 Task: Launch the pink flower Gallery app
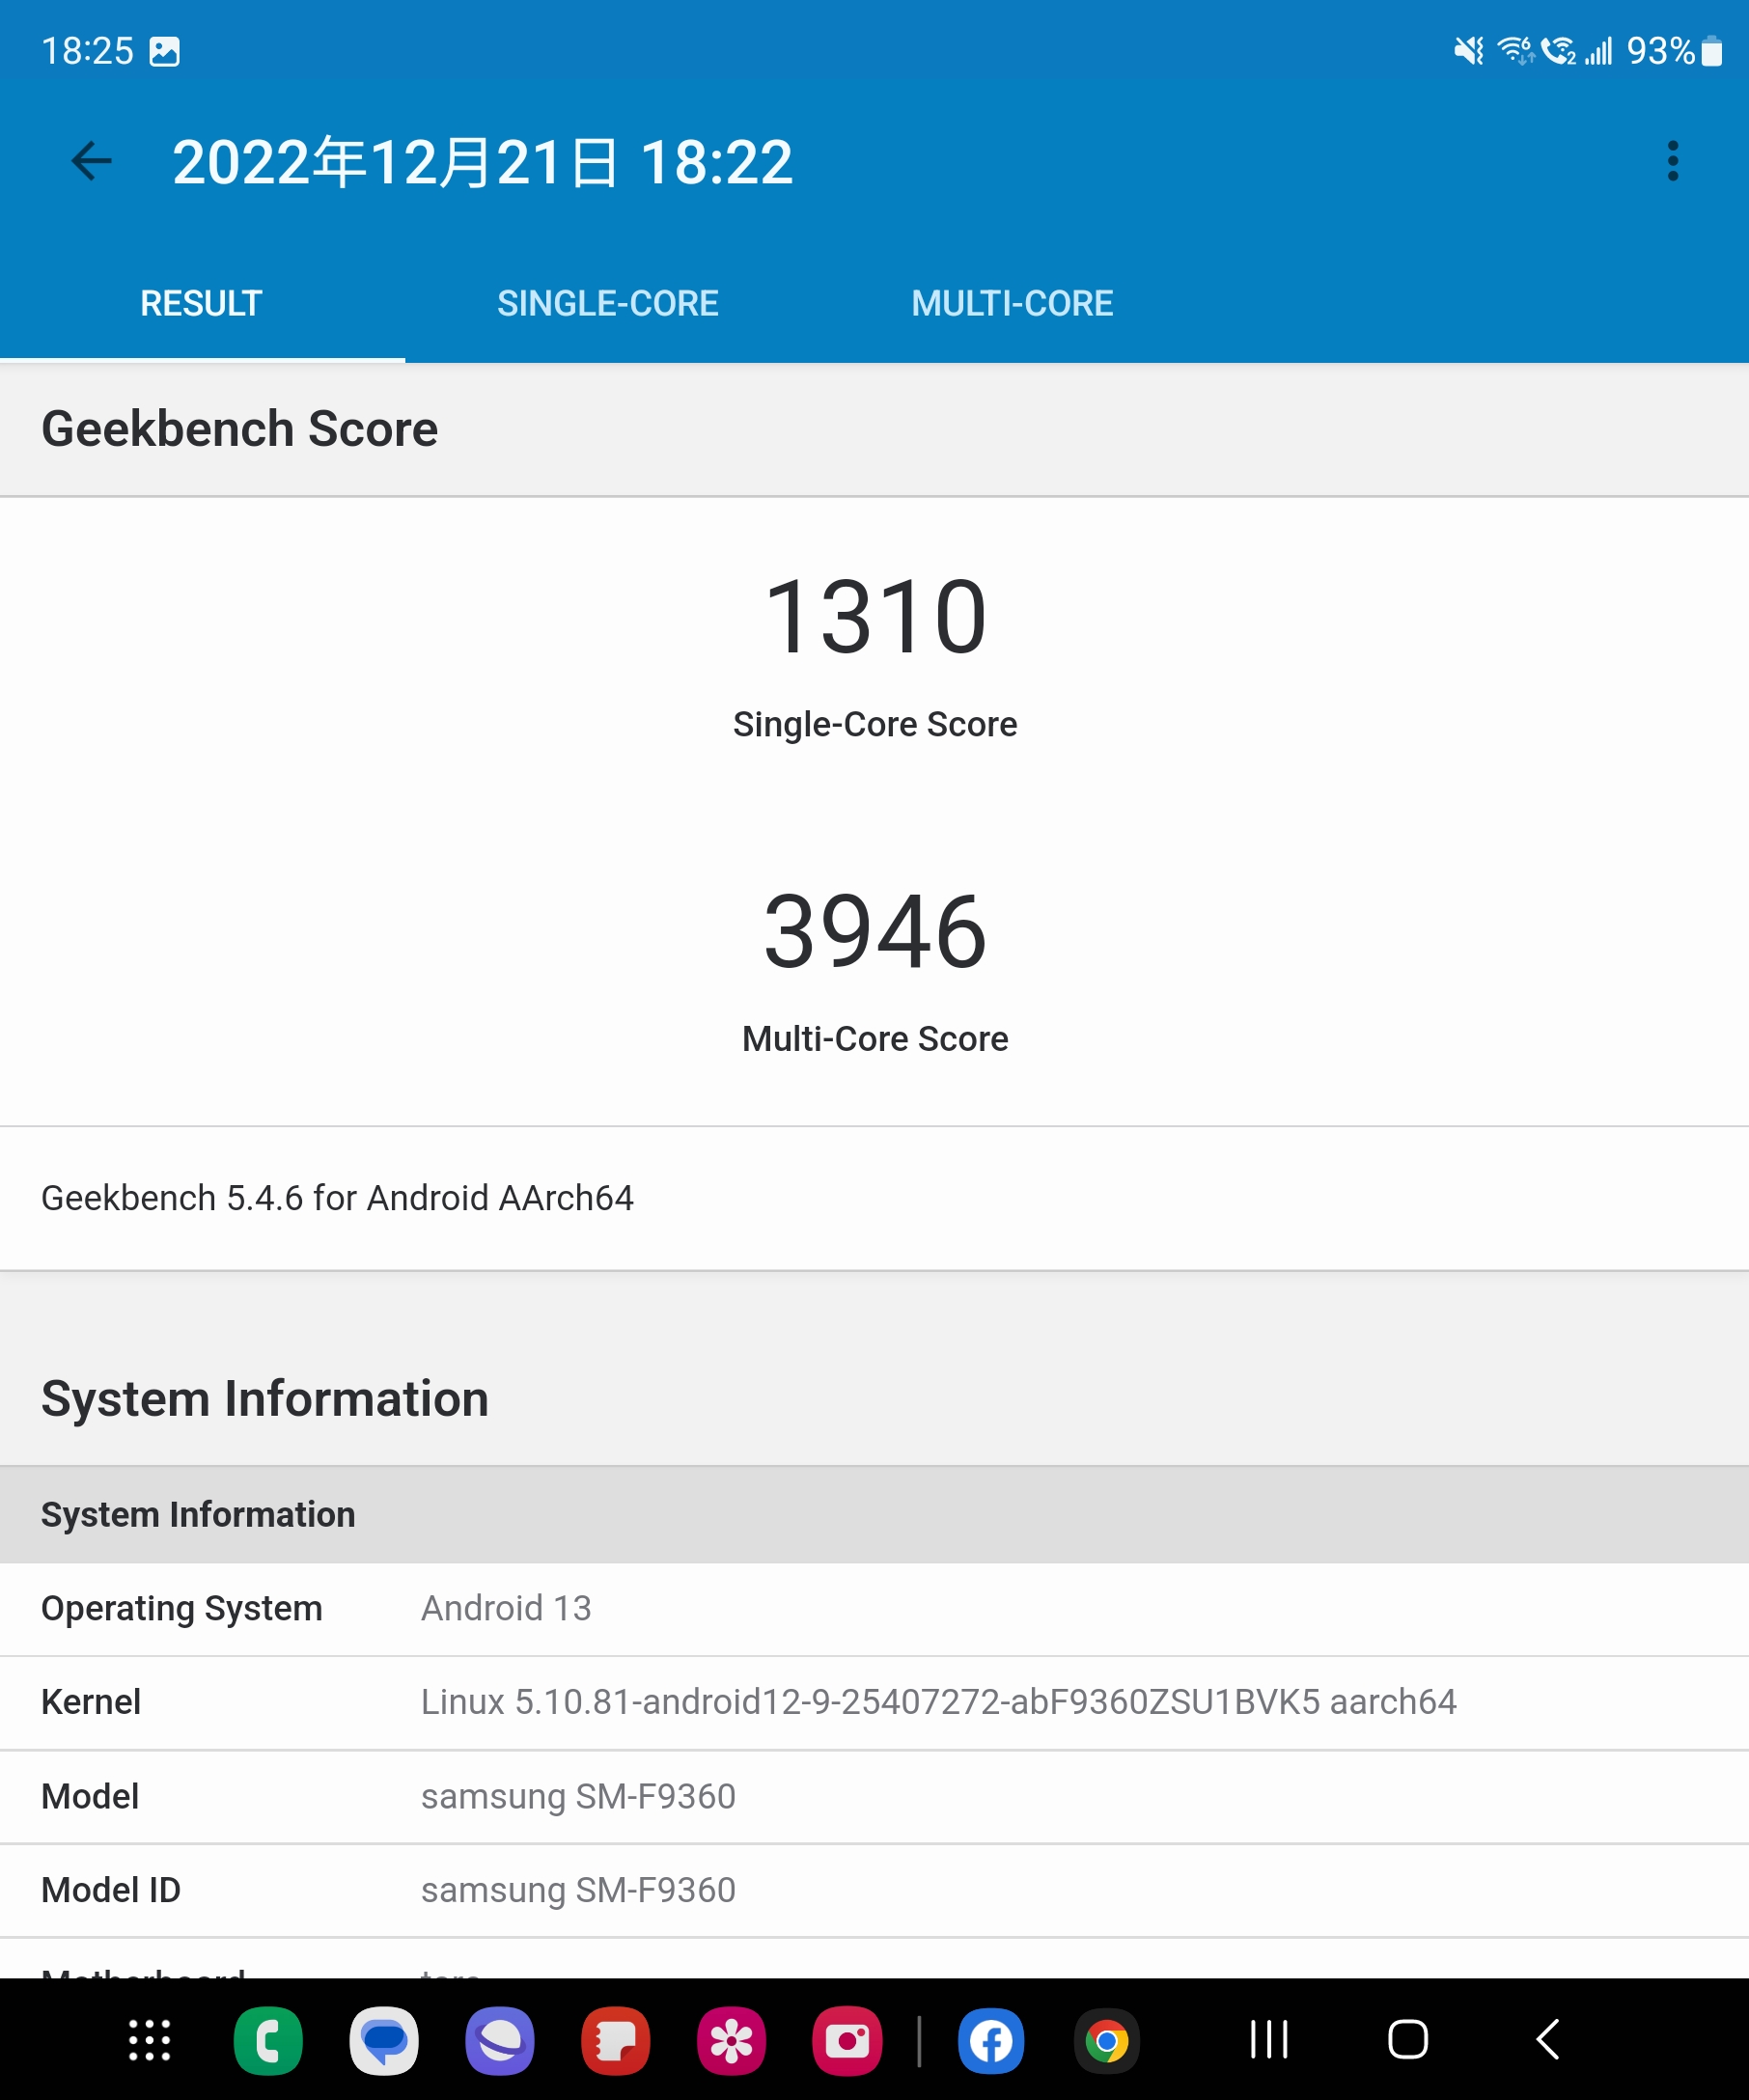[x=732, y=2040]
